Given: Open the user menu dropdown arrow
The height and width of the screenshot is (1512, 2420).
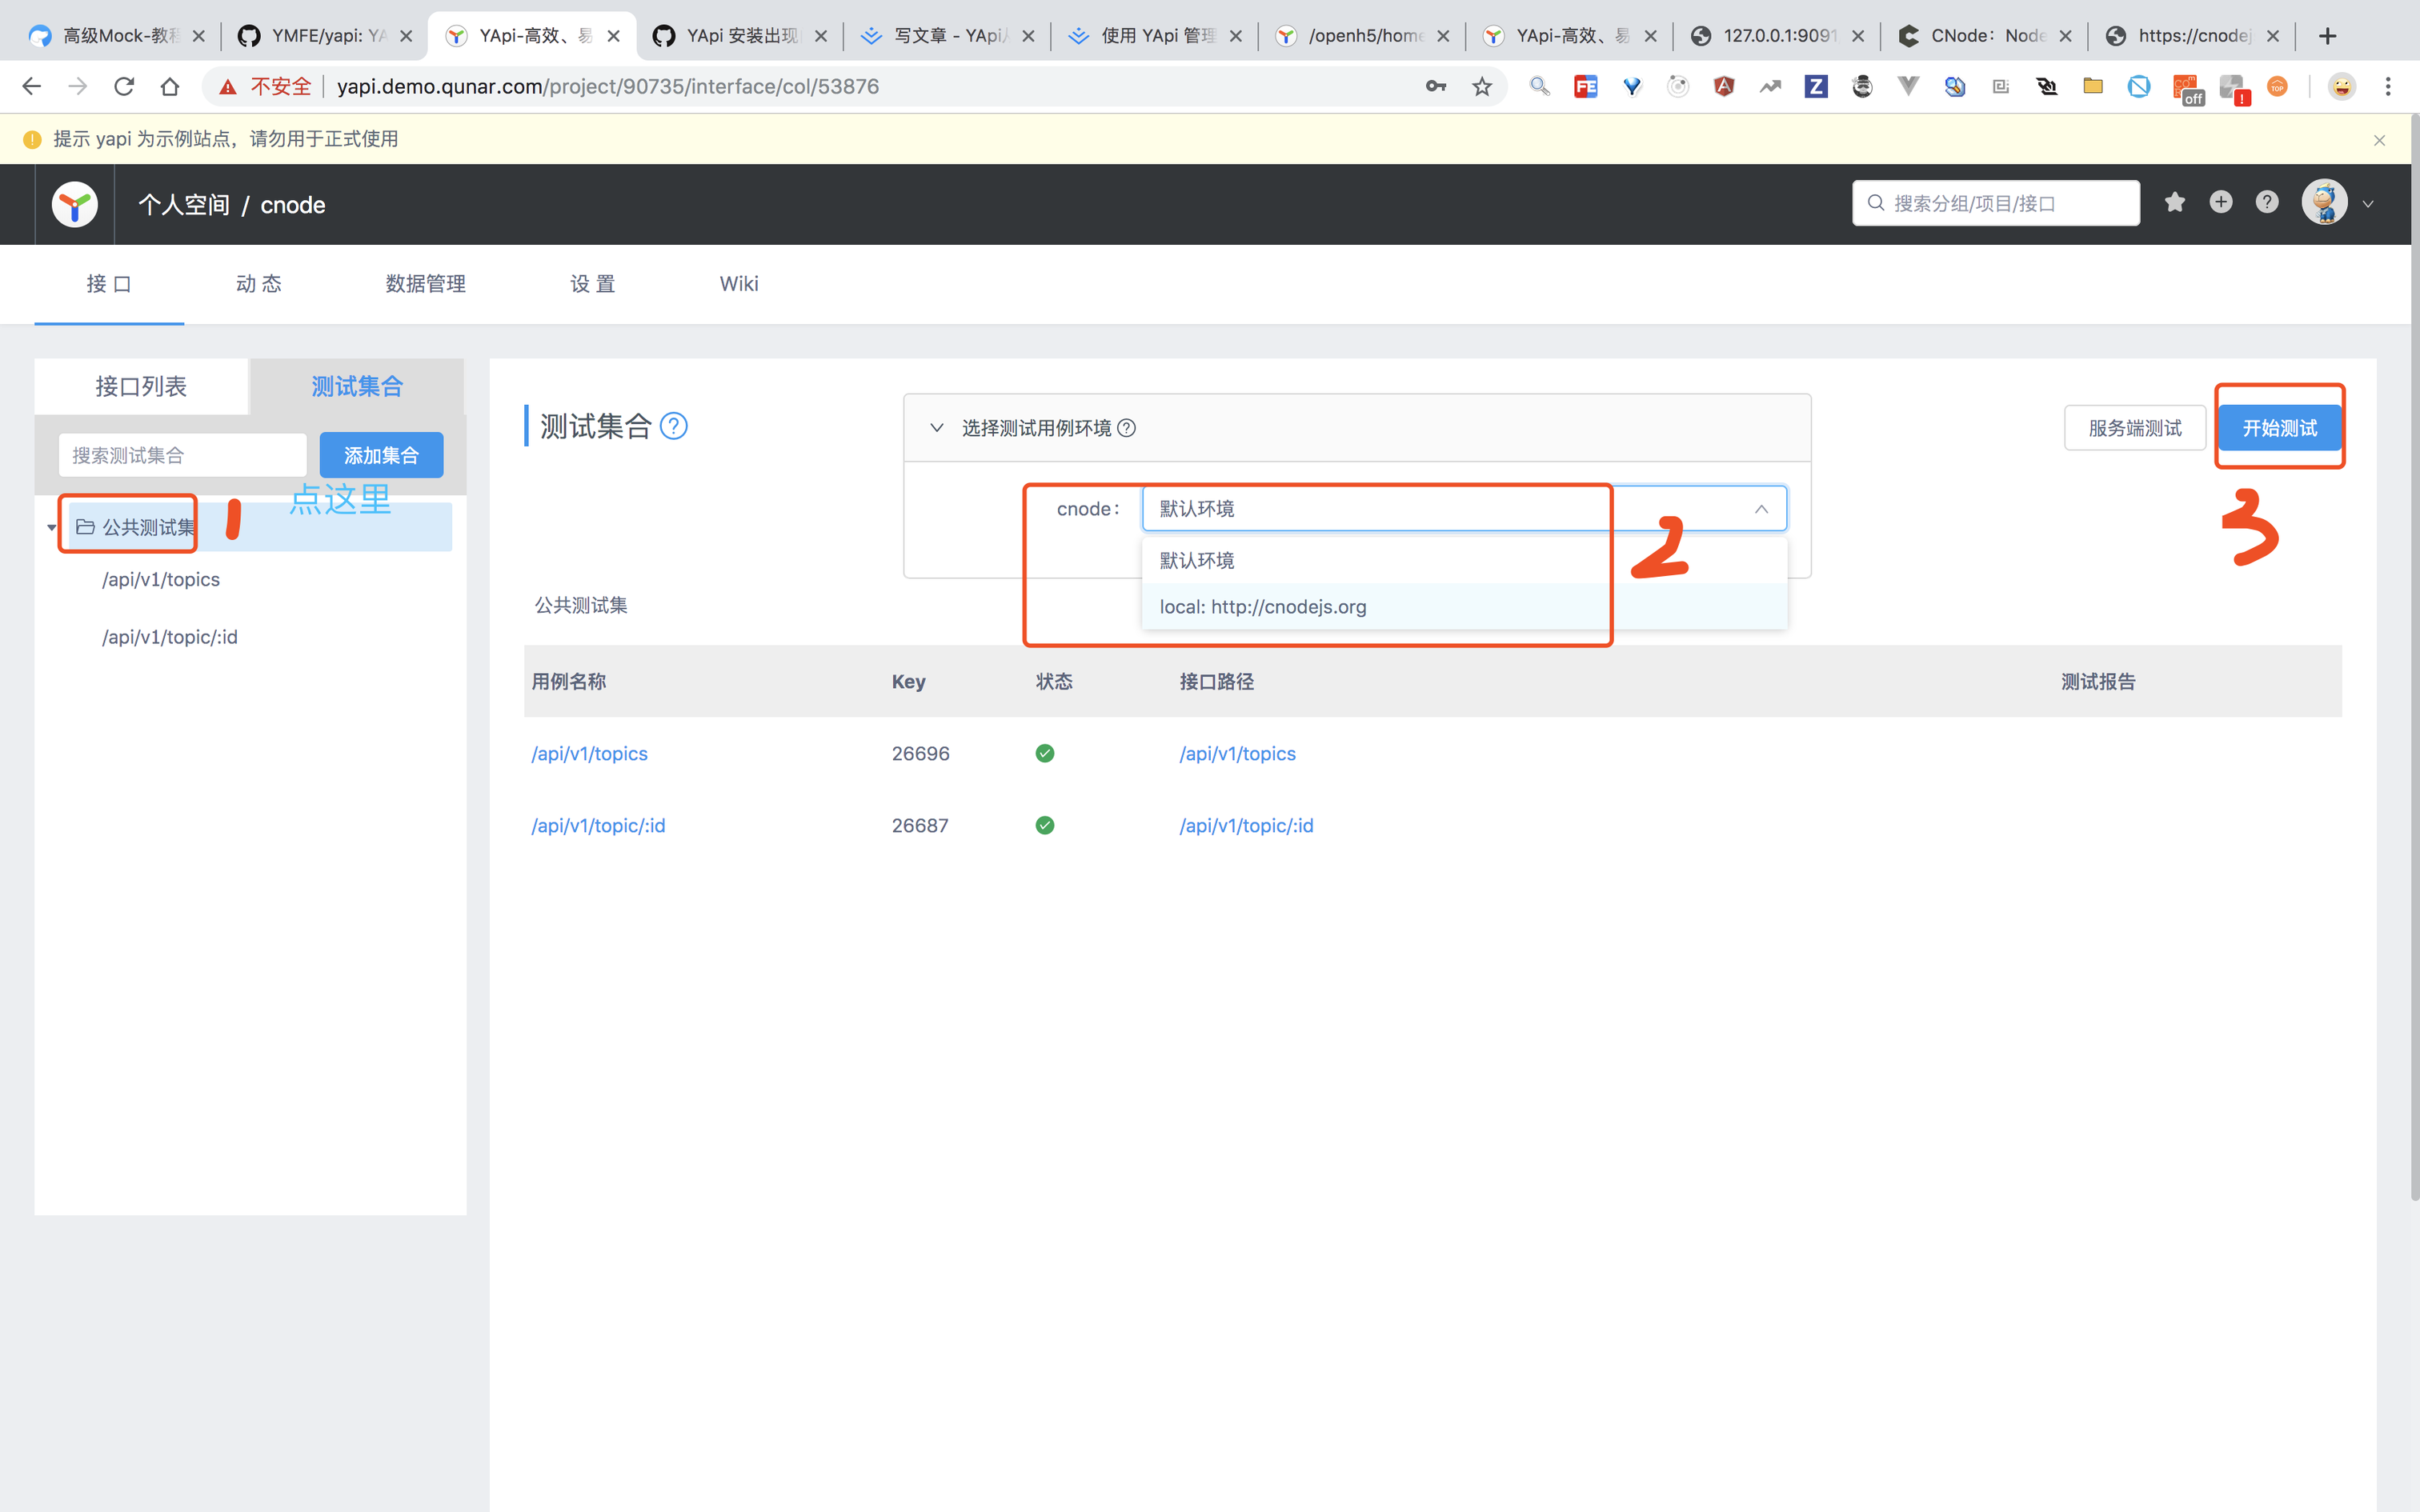Looking at the screenshot, I should click(x=2368, y=204).
